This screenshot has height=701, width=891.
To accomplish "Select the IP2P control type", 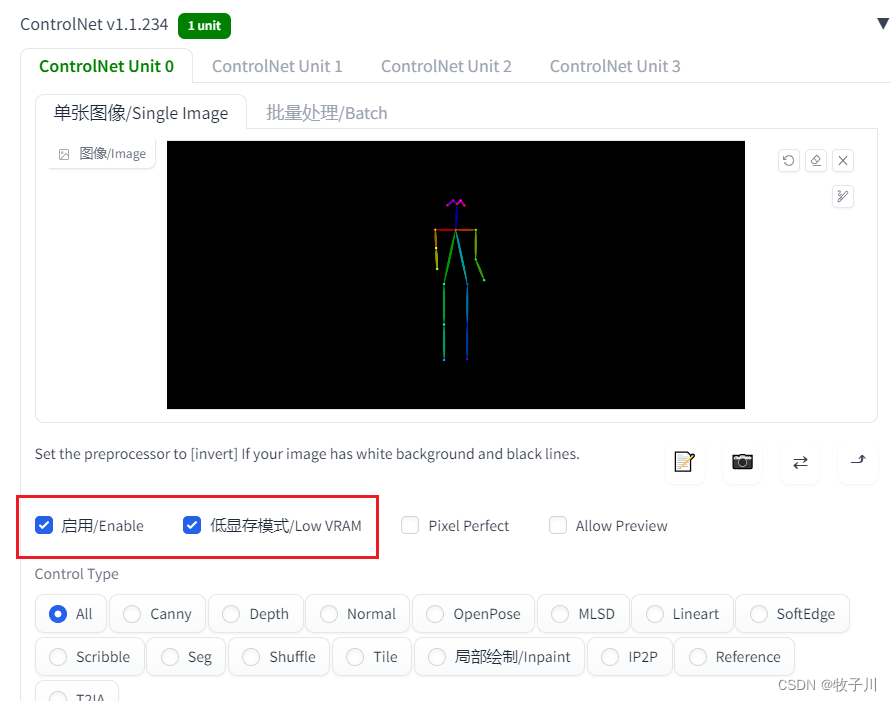I will (x=630, y=657).
